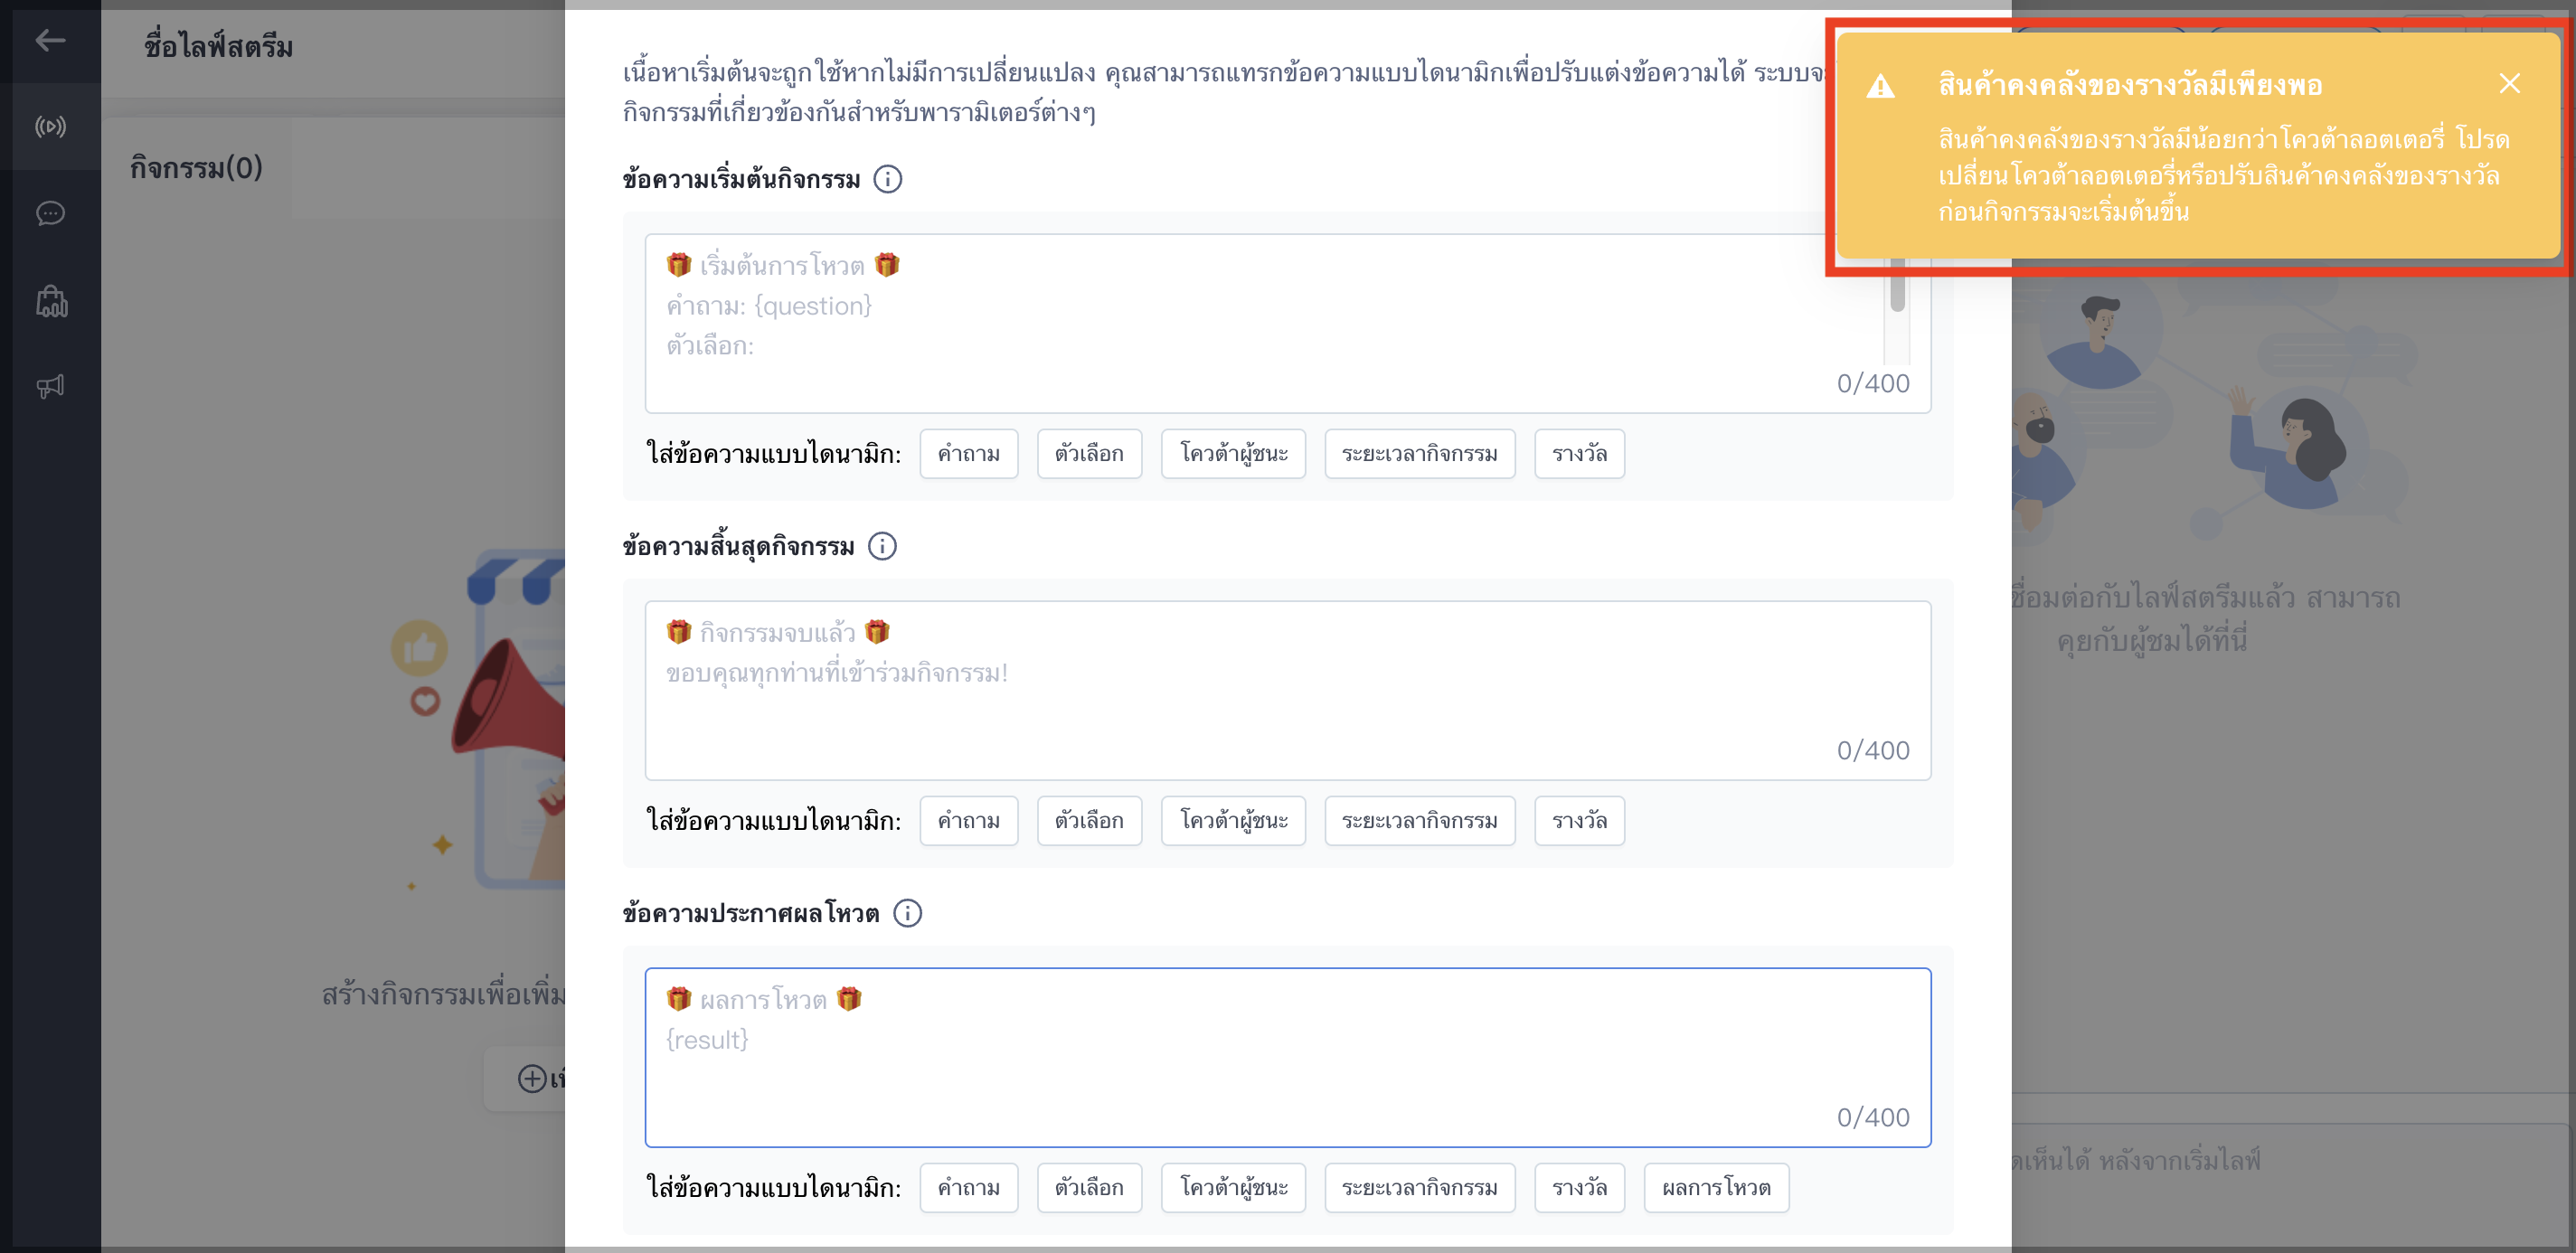Viewport: 2576px width, 1253px height.
Task: Focus the activity end message text box
Action: click(x=1287, y=690)
